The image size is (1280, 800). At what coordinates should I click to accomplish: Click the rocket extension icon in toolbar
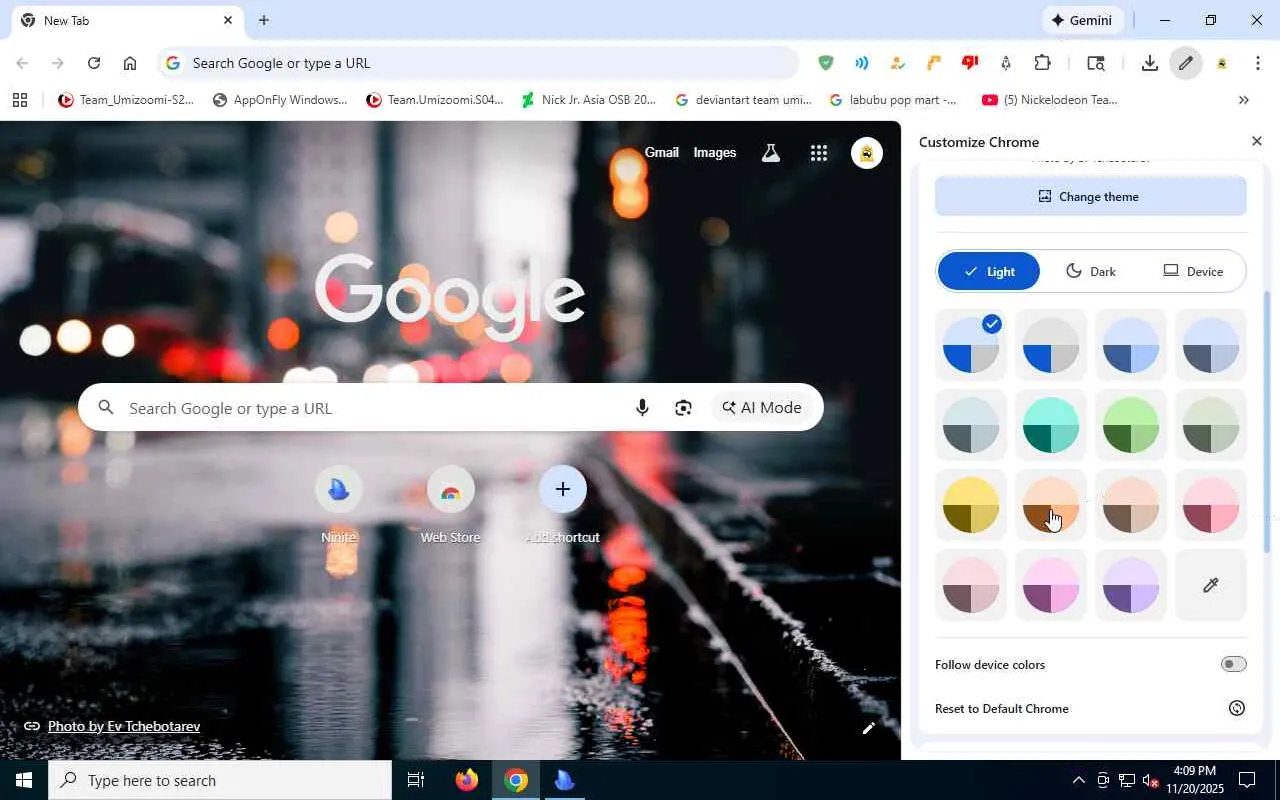pyautogui.click(x=1006, y=63)
